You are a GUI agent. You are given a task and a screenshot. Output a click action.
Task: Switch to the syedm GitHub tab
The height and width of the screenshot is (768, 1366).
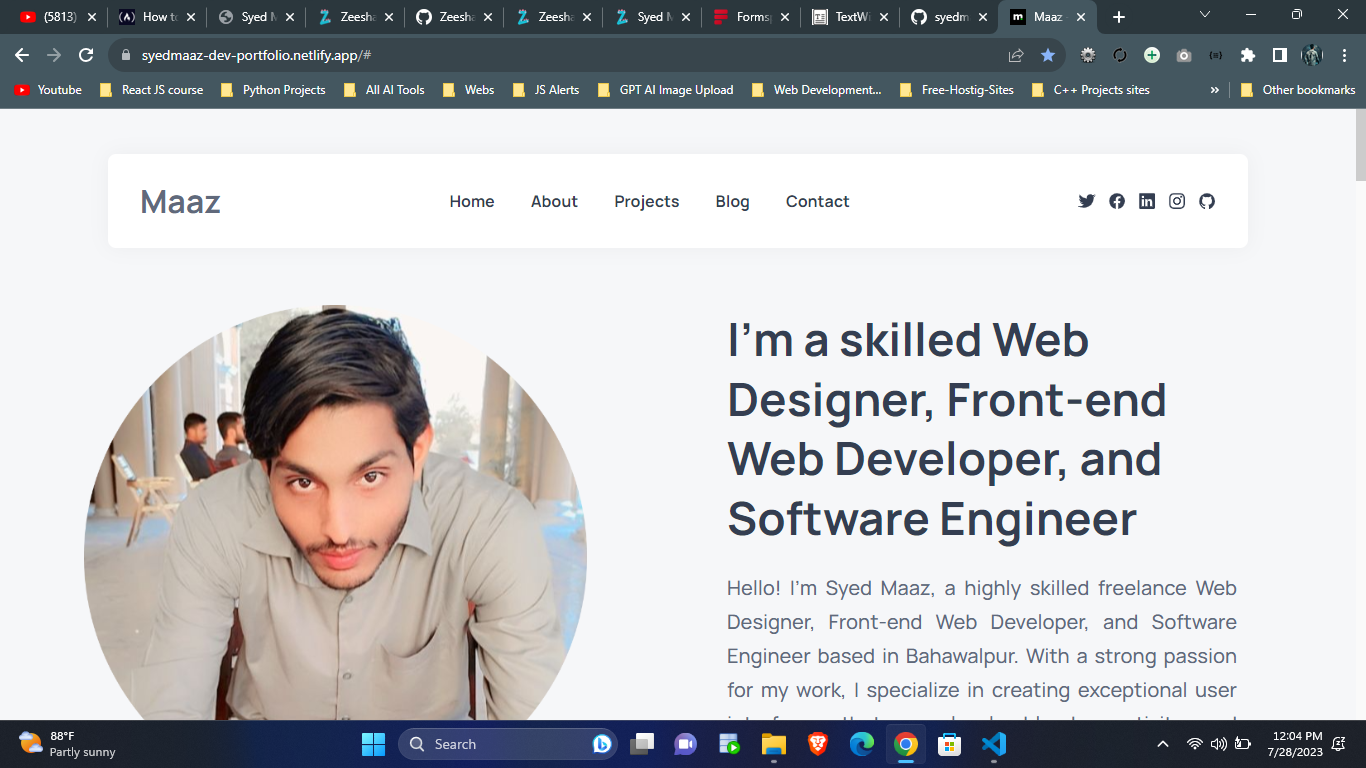tap(950, 17)
